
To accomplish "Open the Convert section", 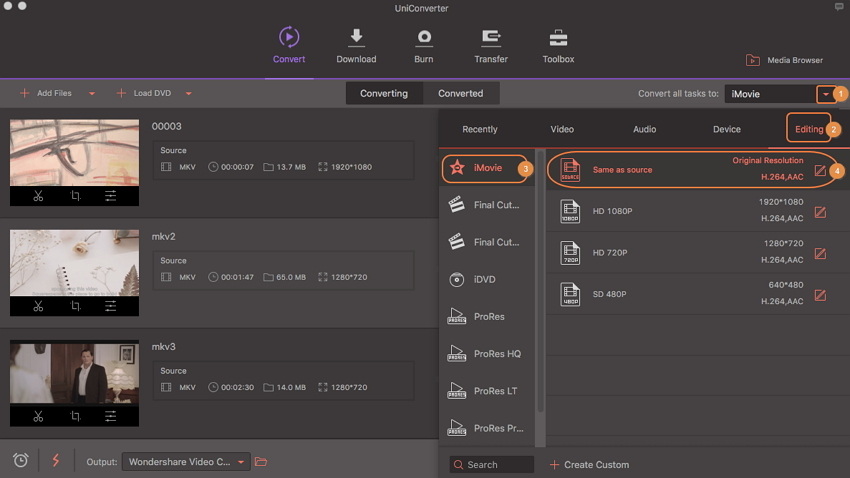I will point(289,45).
